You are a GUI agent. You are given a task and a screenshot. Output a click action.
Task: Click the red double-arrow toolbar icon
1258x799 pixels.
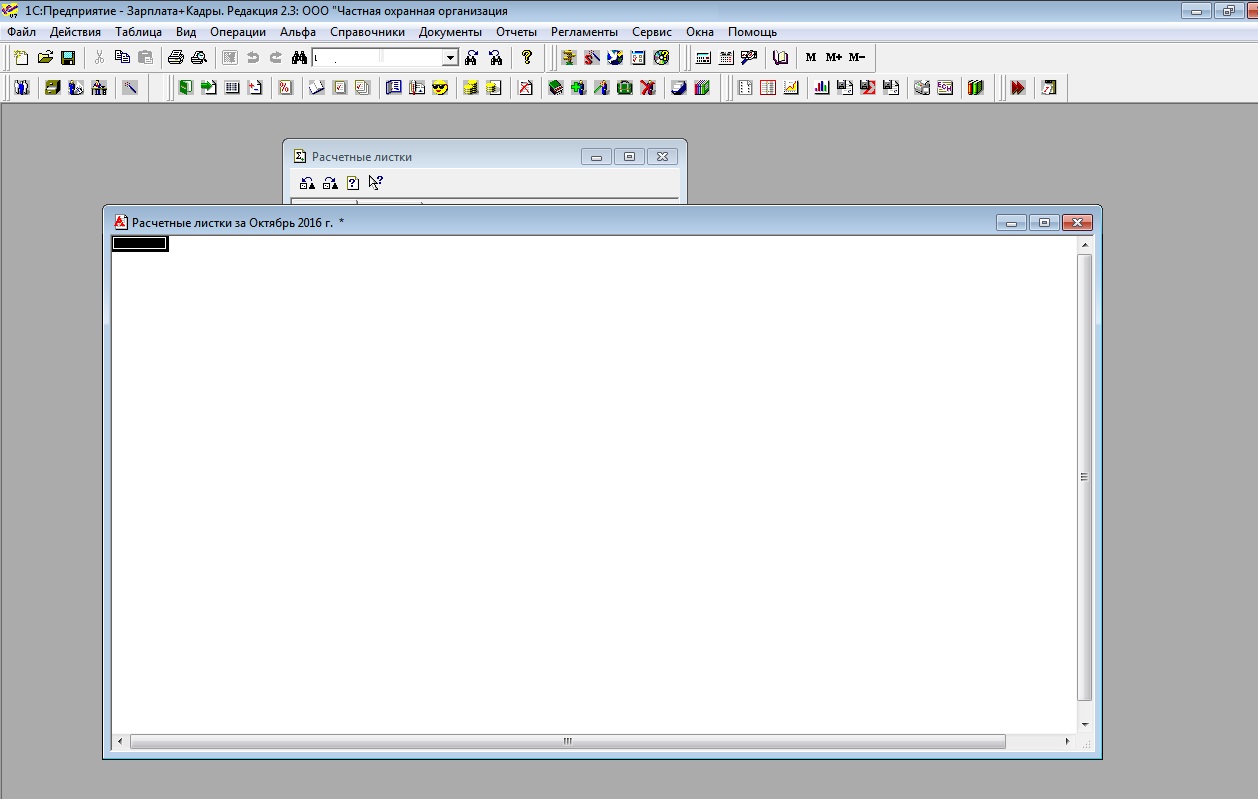(1018, 88)
